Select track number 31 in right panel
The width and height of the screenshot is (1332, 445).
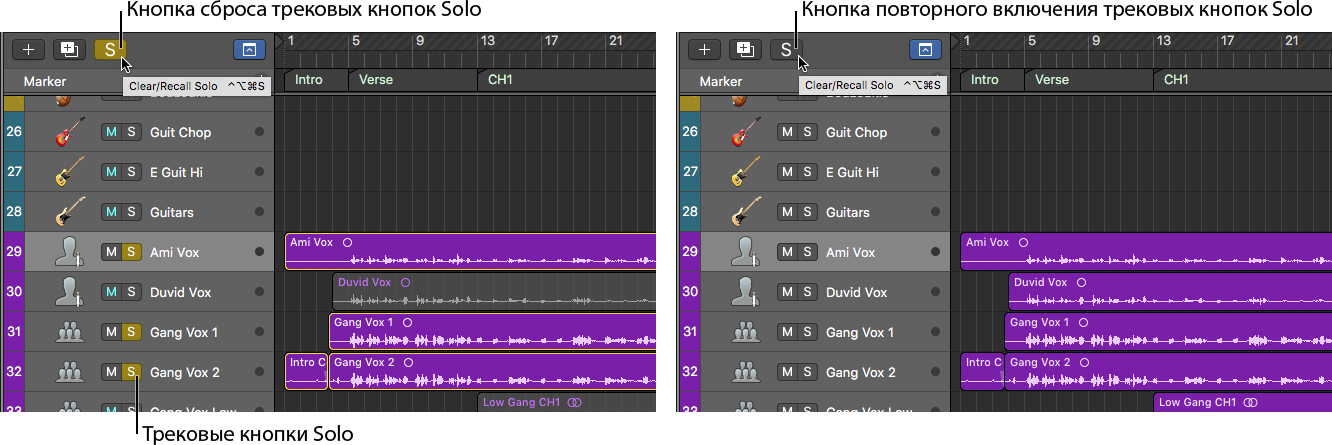(690, 332)
